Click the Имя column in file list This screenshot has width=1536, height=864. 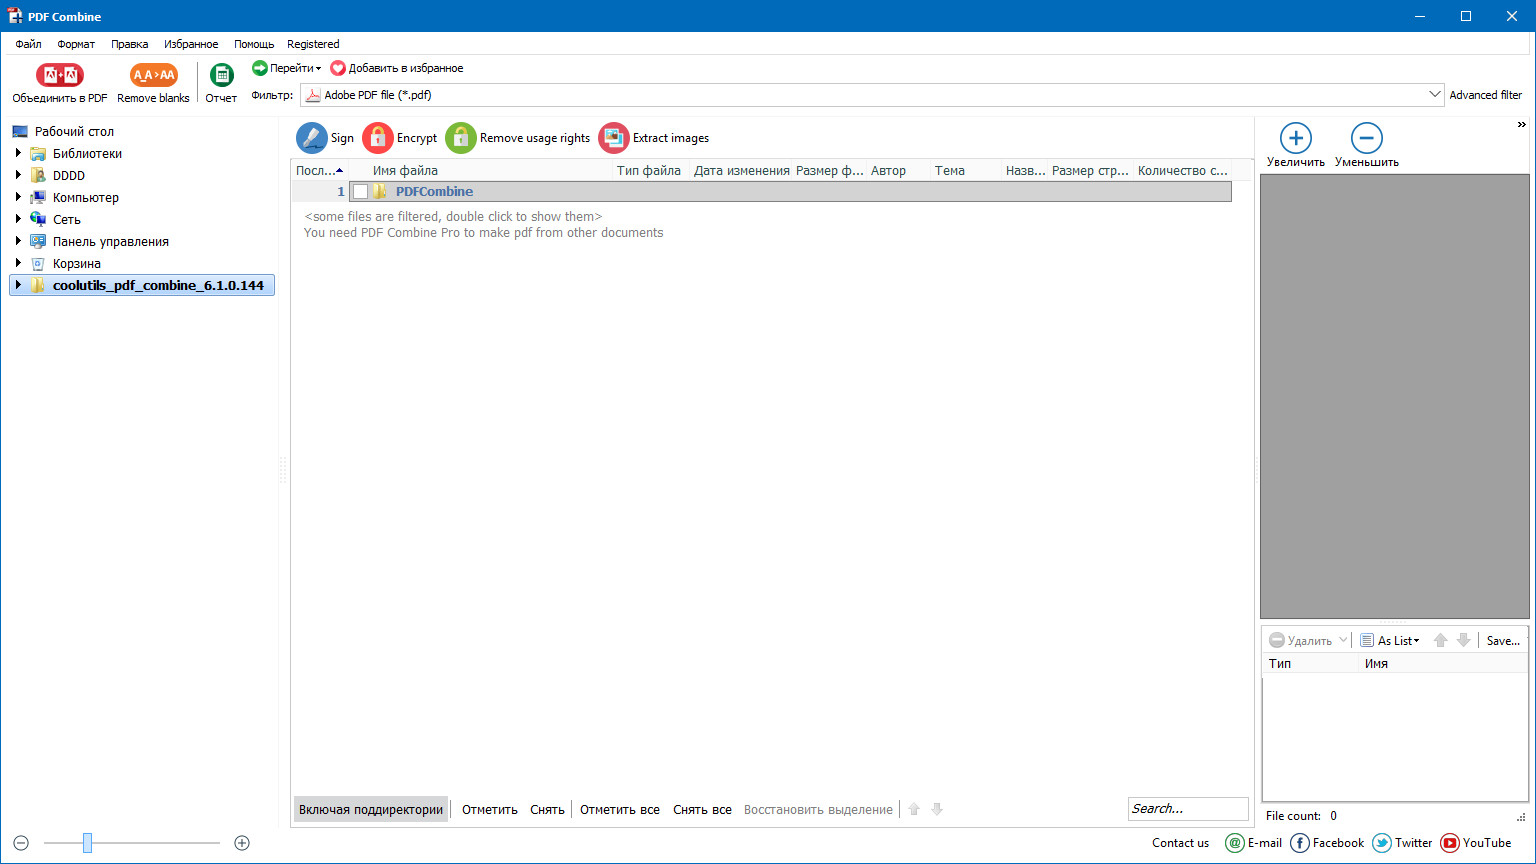(1376, 663)
